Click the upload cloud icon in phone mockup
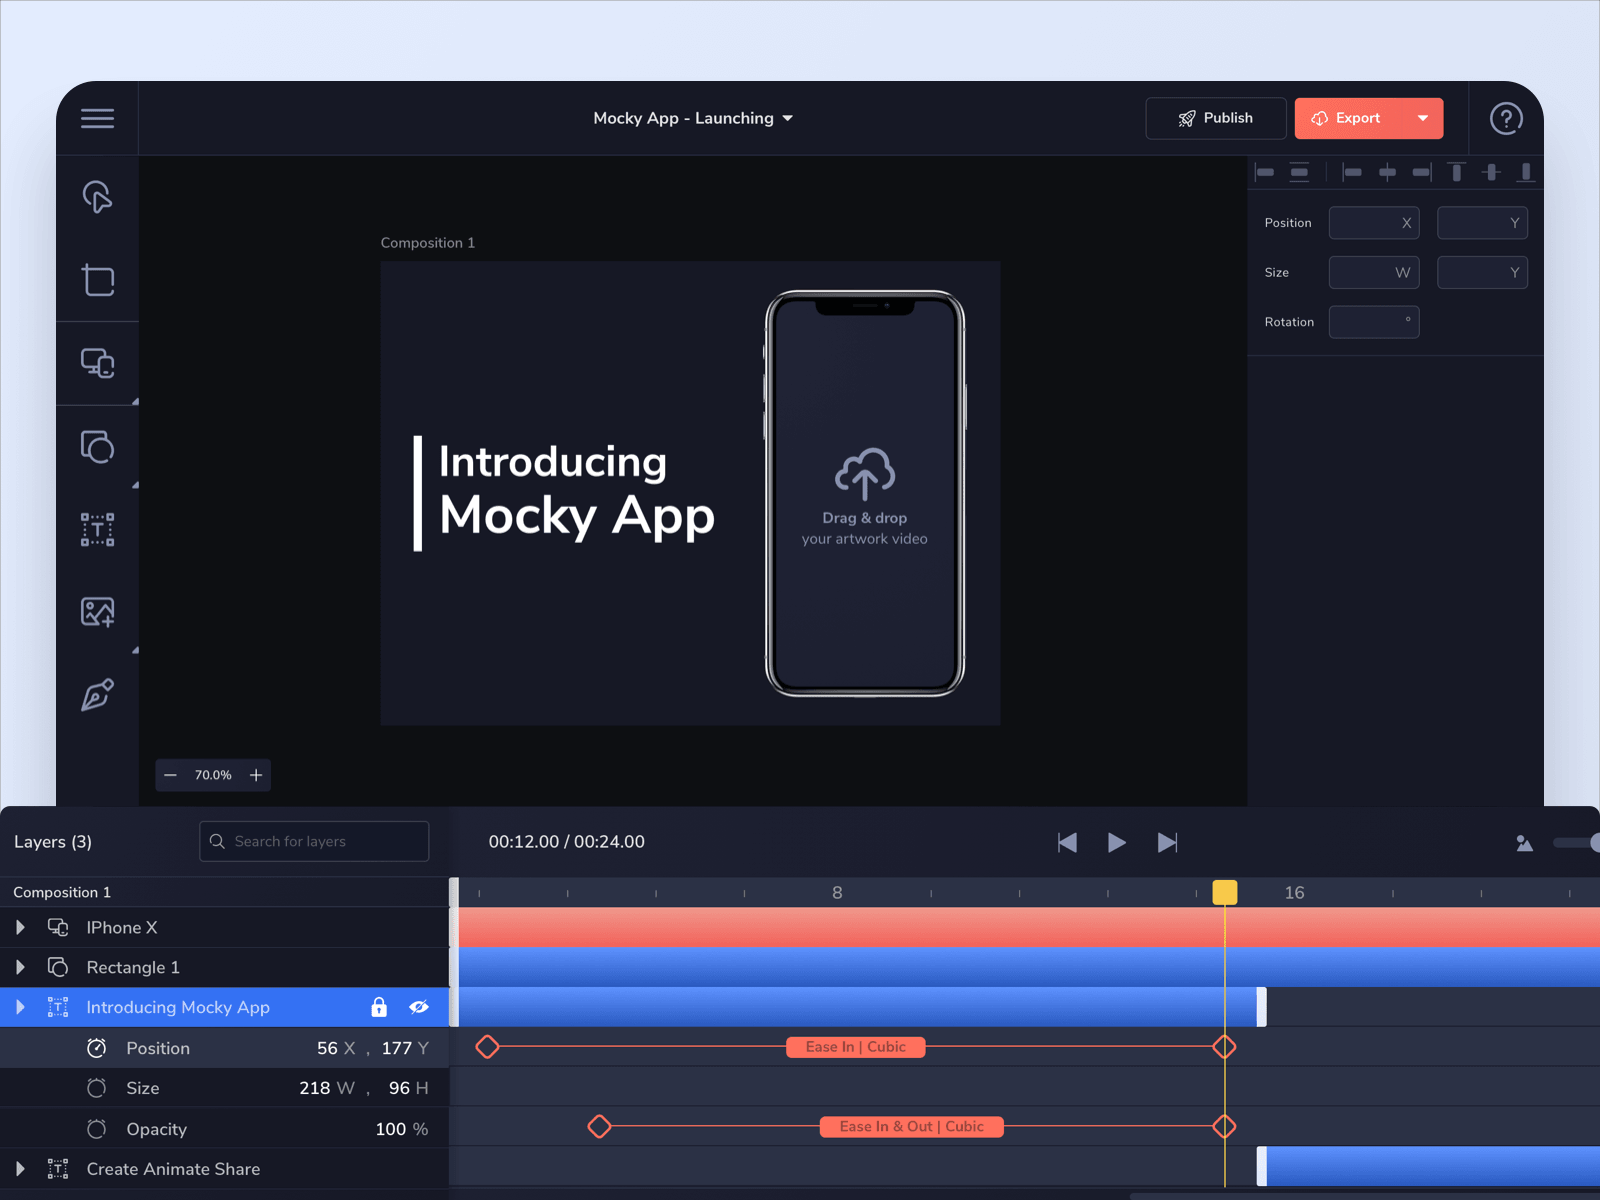 pos(865,474)
